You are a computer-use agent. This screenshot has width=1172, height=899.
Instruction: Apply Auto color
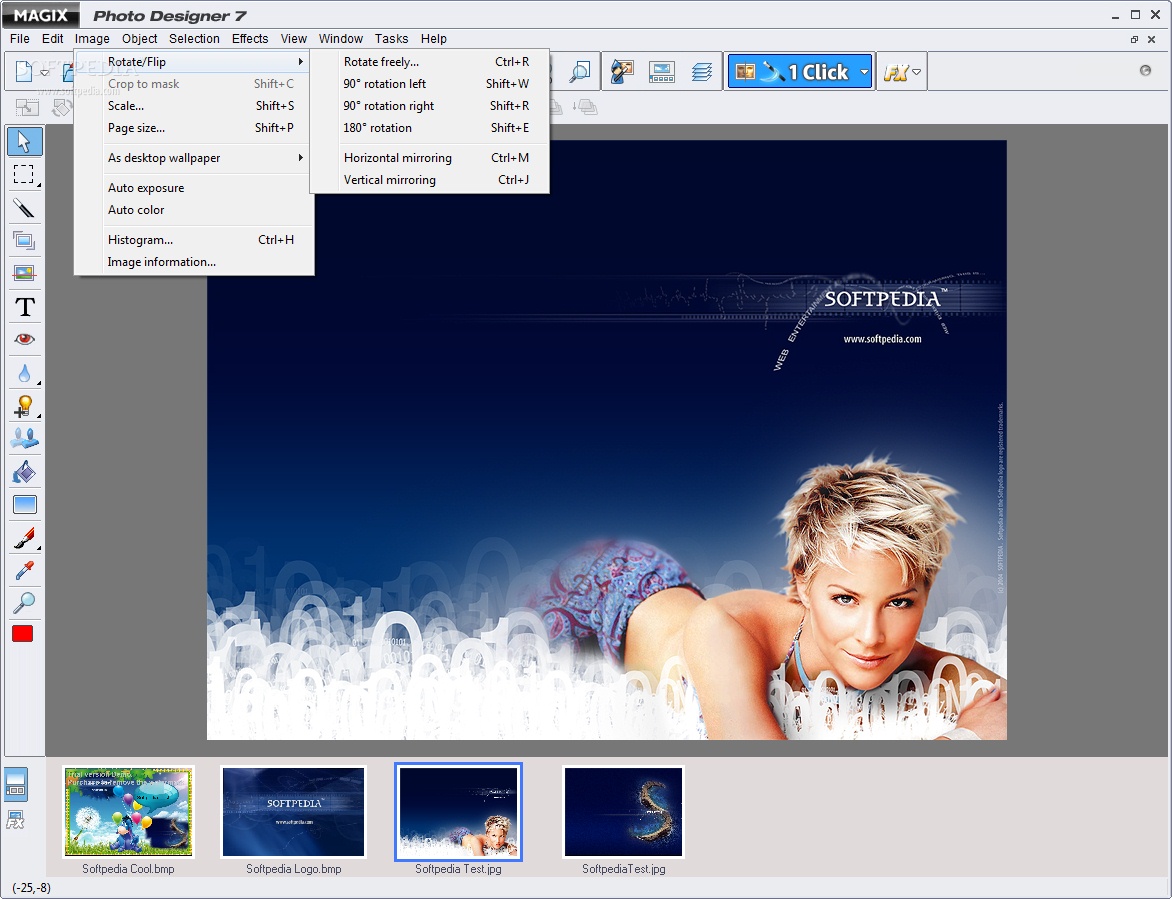pos(194,210)
